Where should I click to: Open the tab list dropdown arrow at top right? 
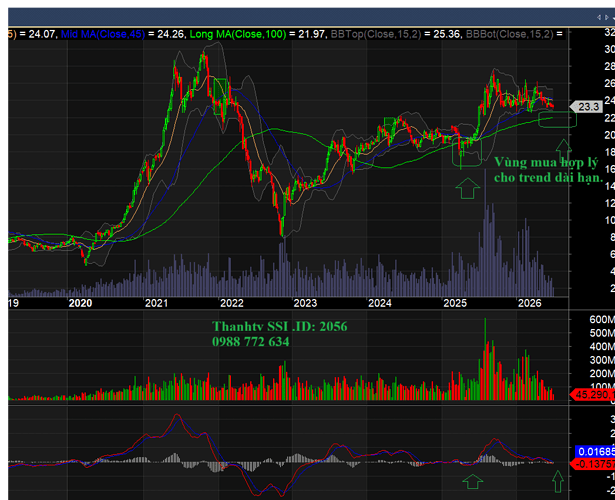(613, 17)
